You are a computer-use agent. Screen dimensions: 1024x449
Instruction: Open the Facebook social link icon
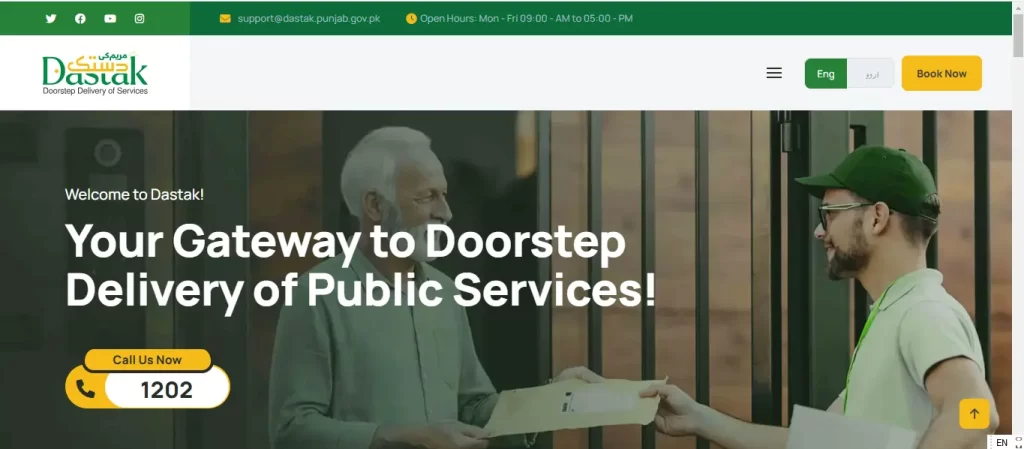pyautogui.click(x=80, y=18)
